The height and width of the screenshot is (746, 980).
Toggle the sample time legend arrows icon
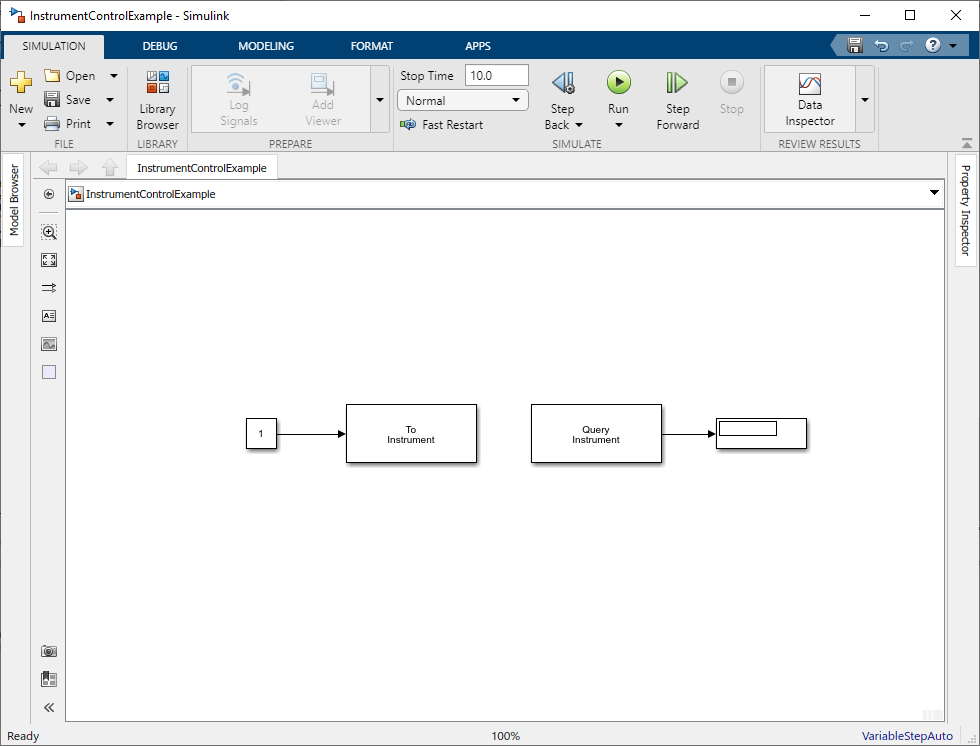(x=49, y=288)
